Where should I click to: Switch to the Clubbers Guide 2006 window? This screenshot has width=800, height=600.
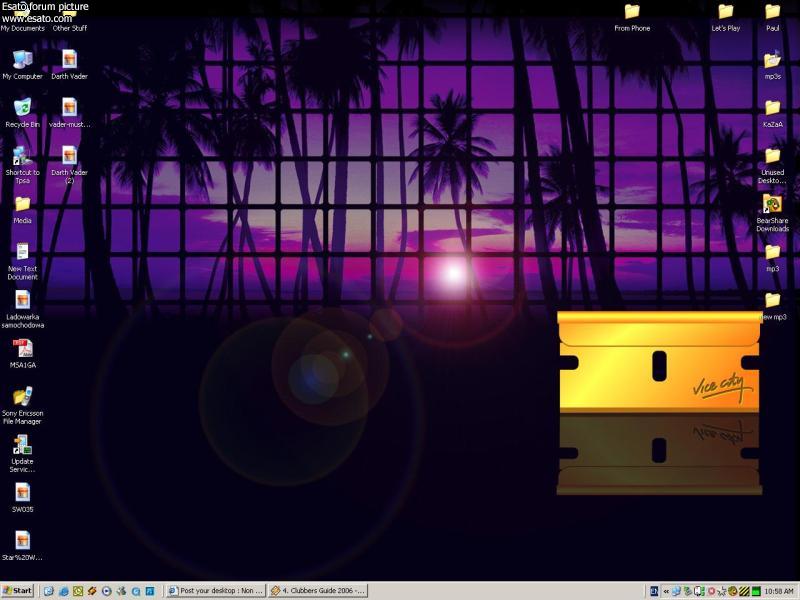(x=318, y=591)
